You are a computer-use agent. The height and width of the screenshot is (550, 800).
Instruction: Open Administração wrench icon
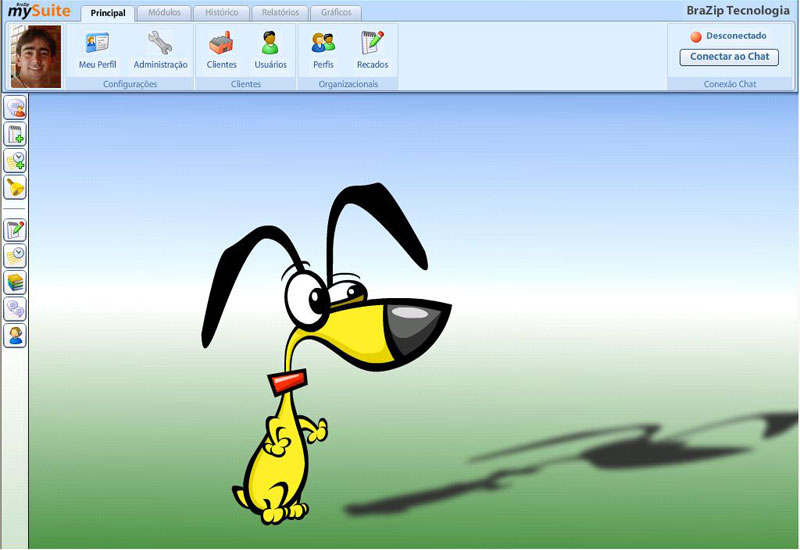coord(160,43)
